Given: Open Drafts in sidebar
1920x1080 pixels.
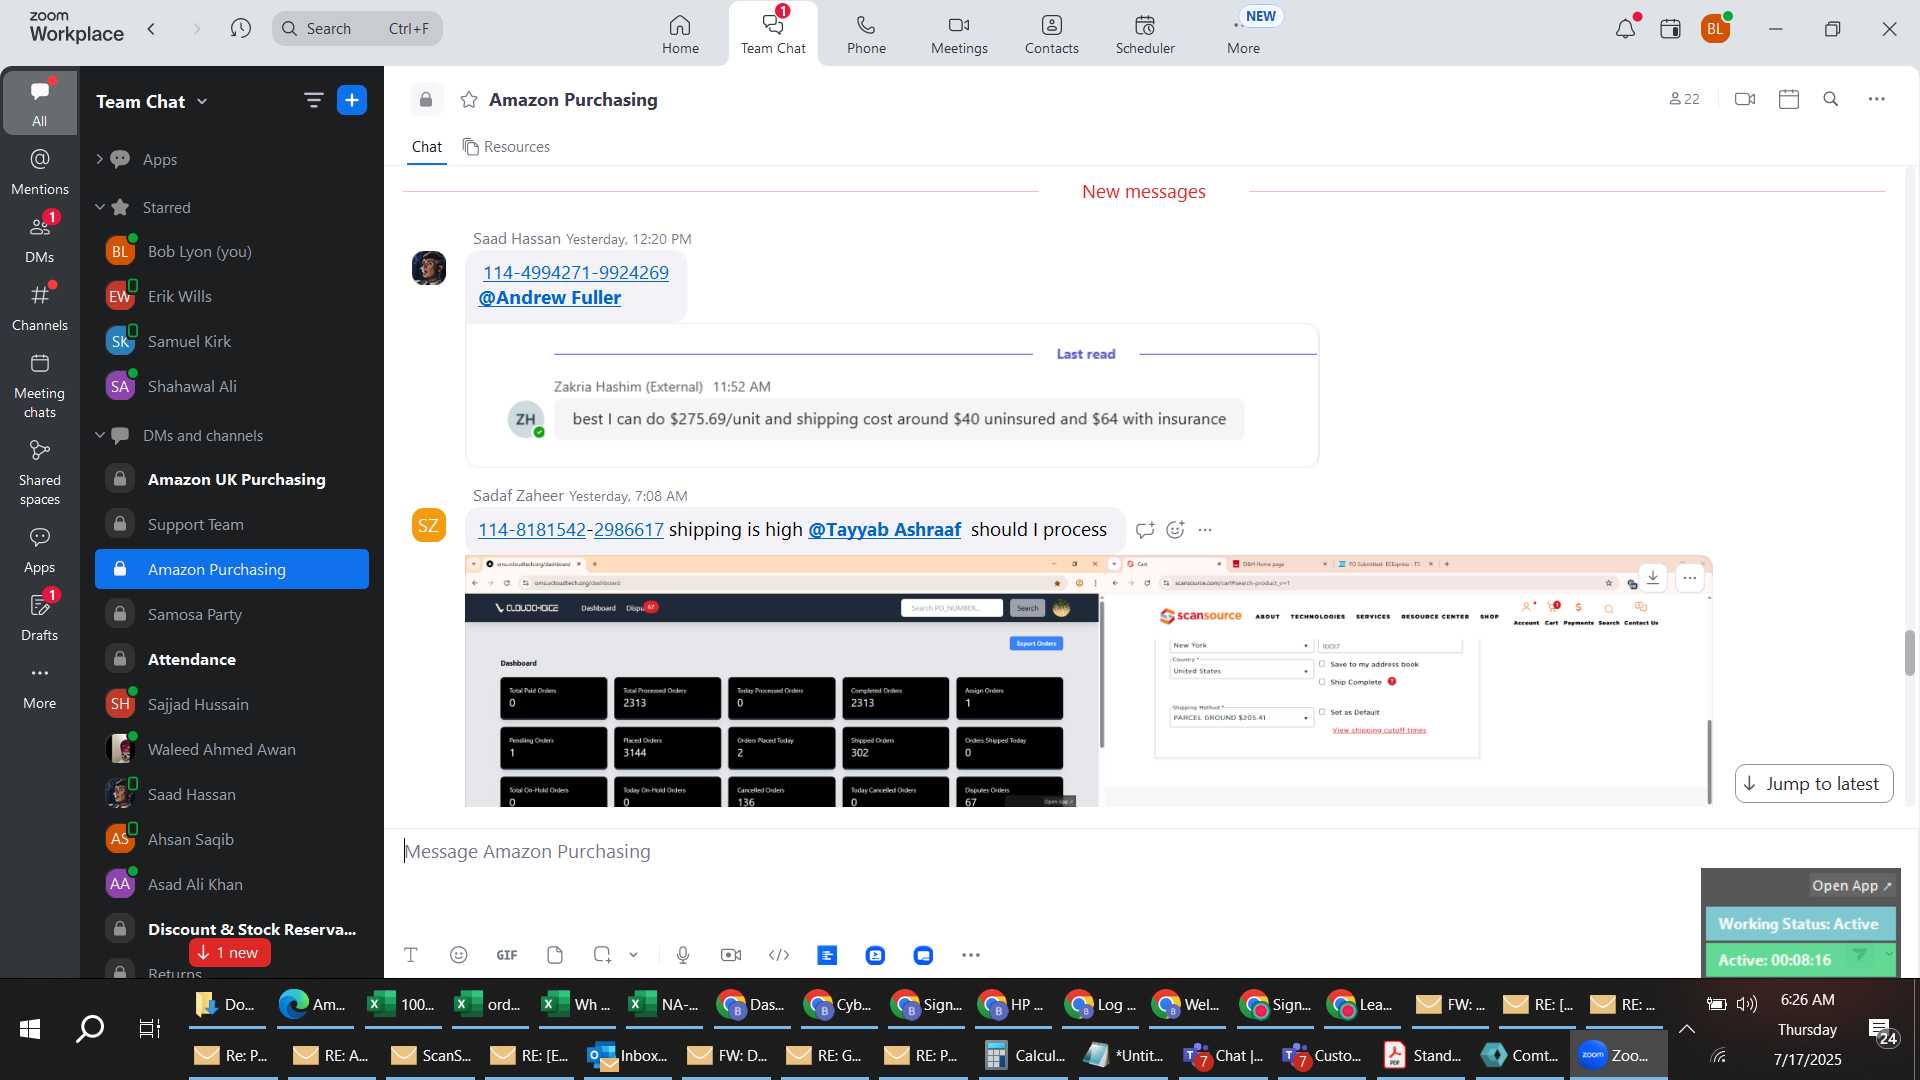Looking at the screenshot, I should pyautogui.click(x=40, y=617).
